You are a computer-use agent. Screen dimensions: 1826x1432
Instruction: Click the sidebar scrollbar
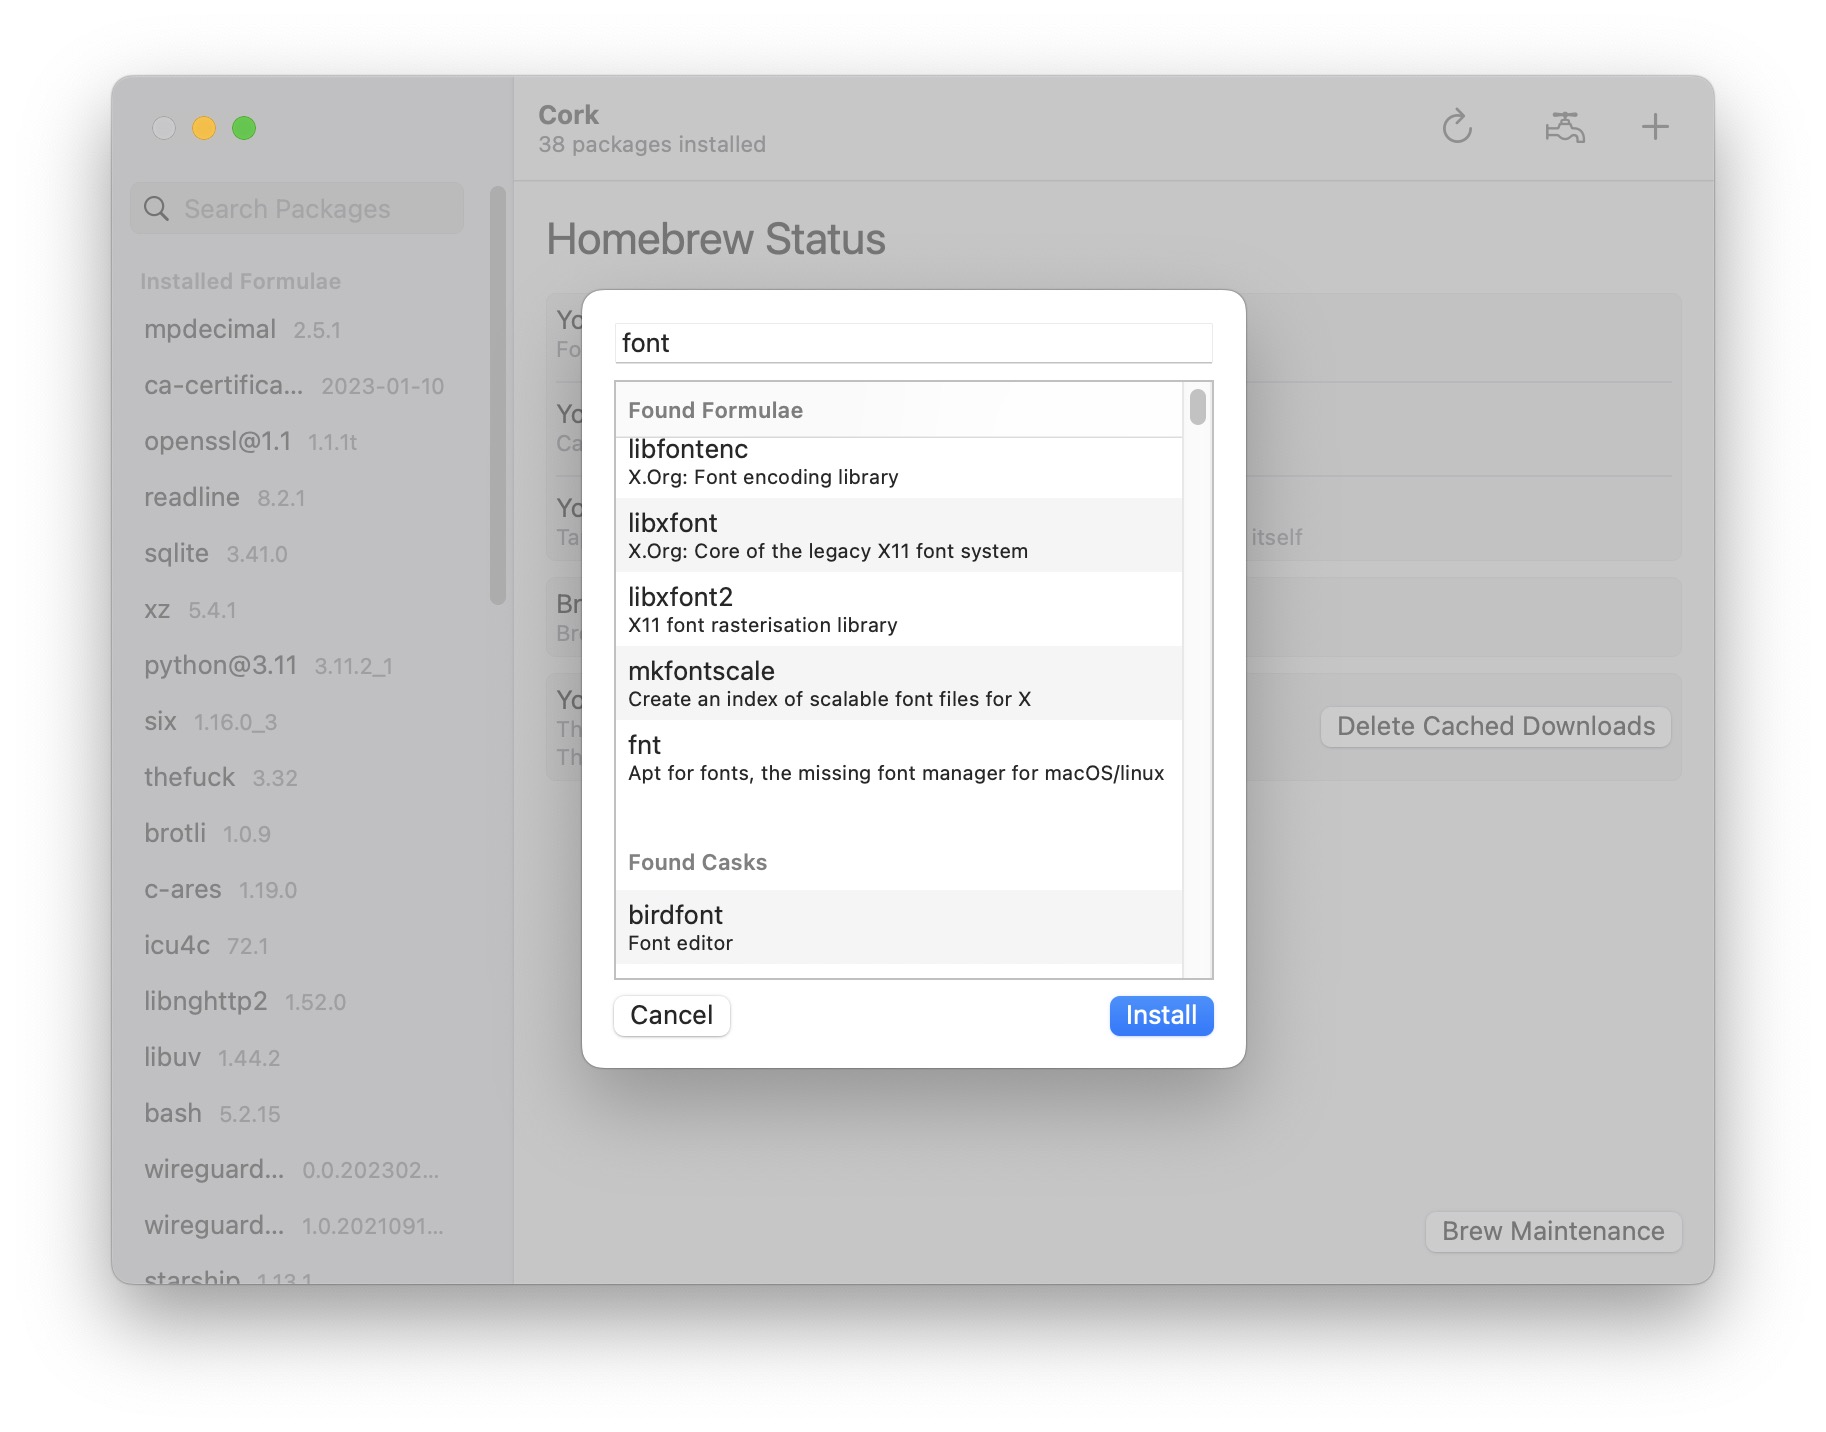(x=497, y=396)
